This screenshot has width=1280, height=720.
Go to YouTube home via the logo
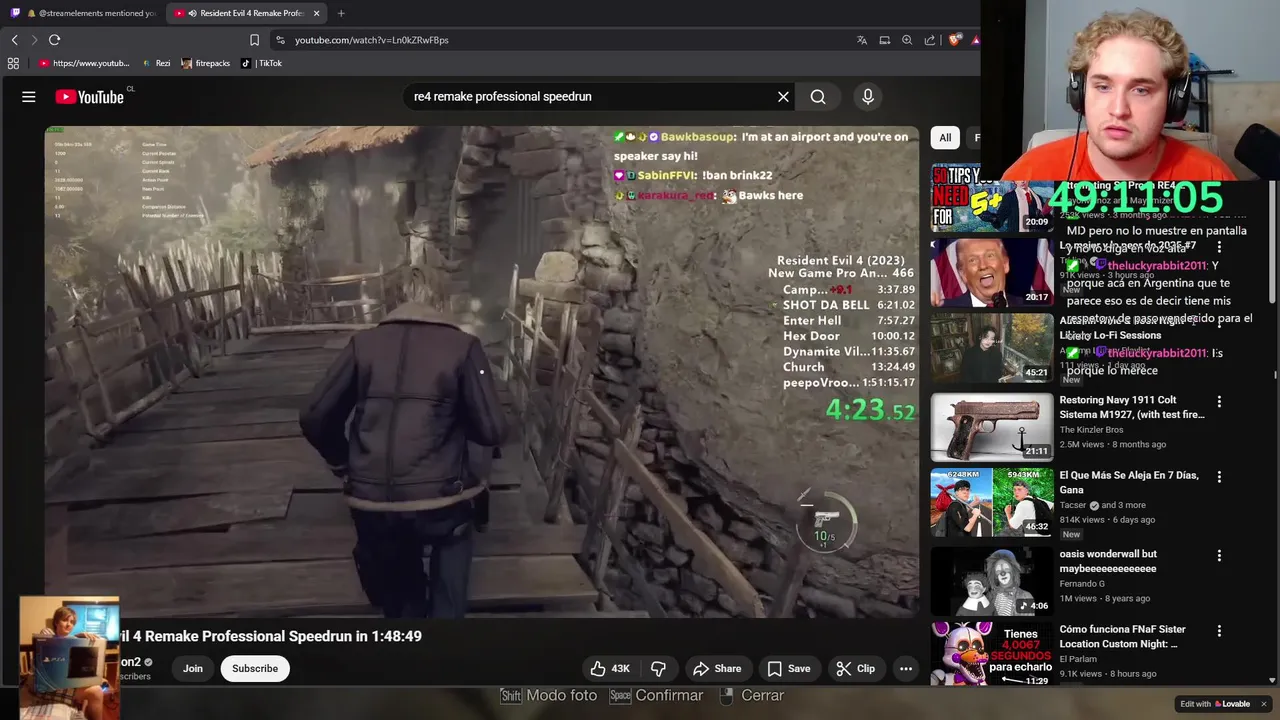[89, 97]
